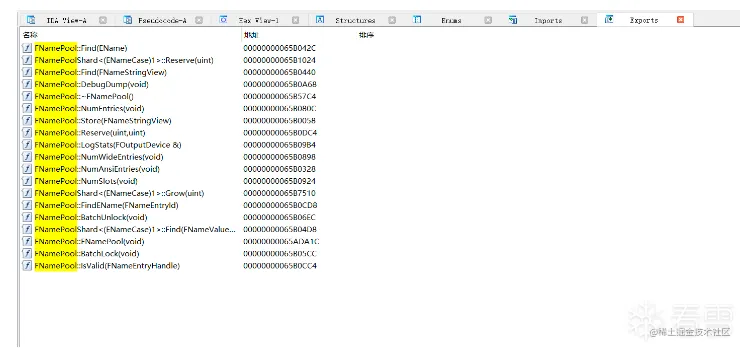
Task: Click function icon beside FNamePoolShard Reserve(uint)
Action: pyautogui.click(x=27, y=60)
